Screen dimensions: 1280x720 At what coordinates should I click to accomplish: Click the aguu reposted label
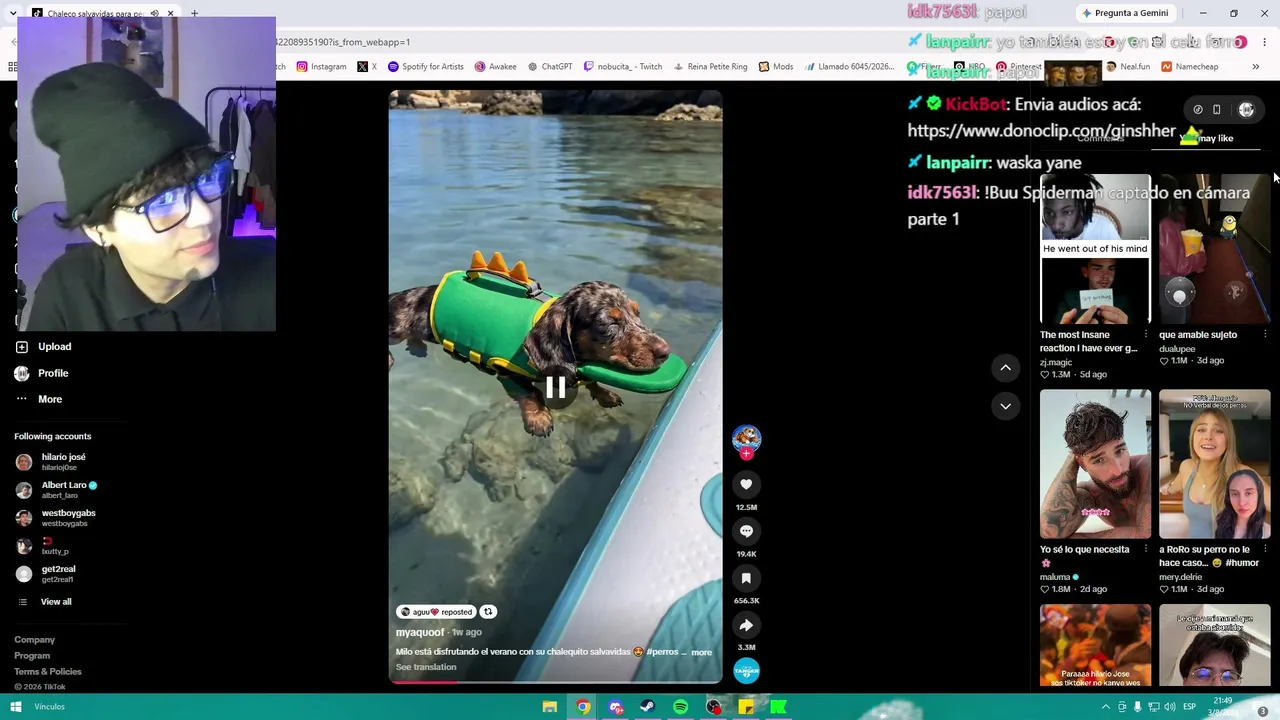click(x=436, y=612)
